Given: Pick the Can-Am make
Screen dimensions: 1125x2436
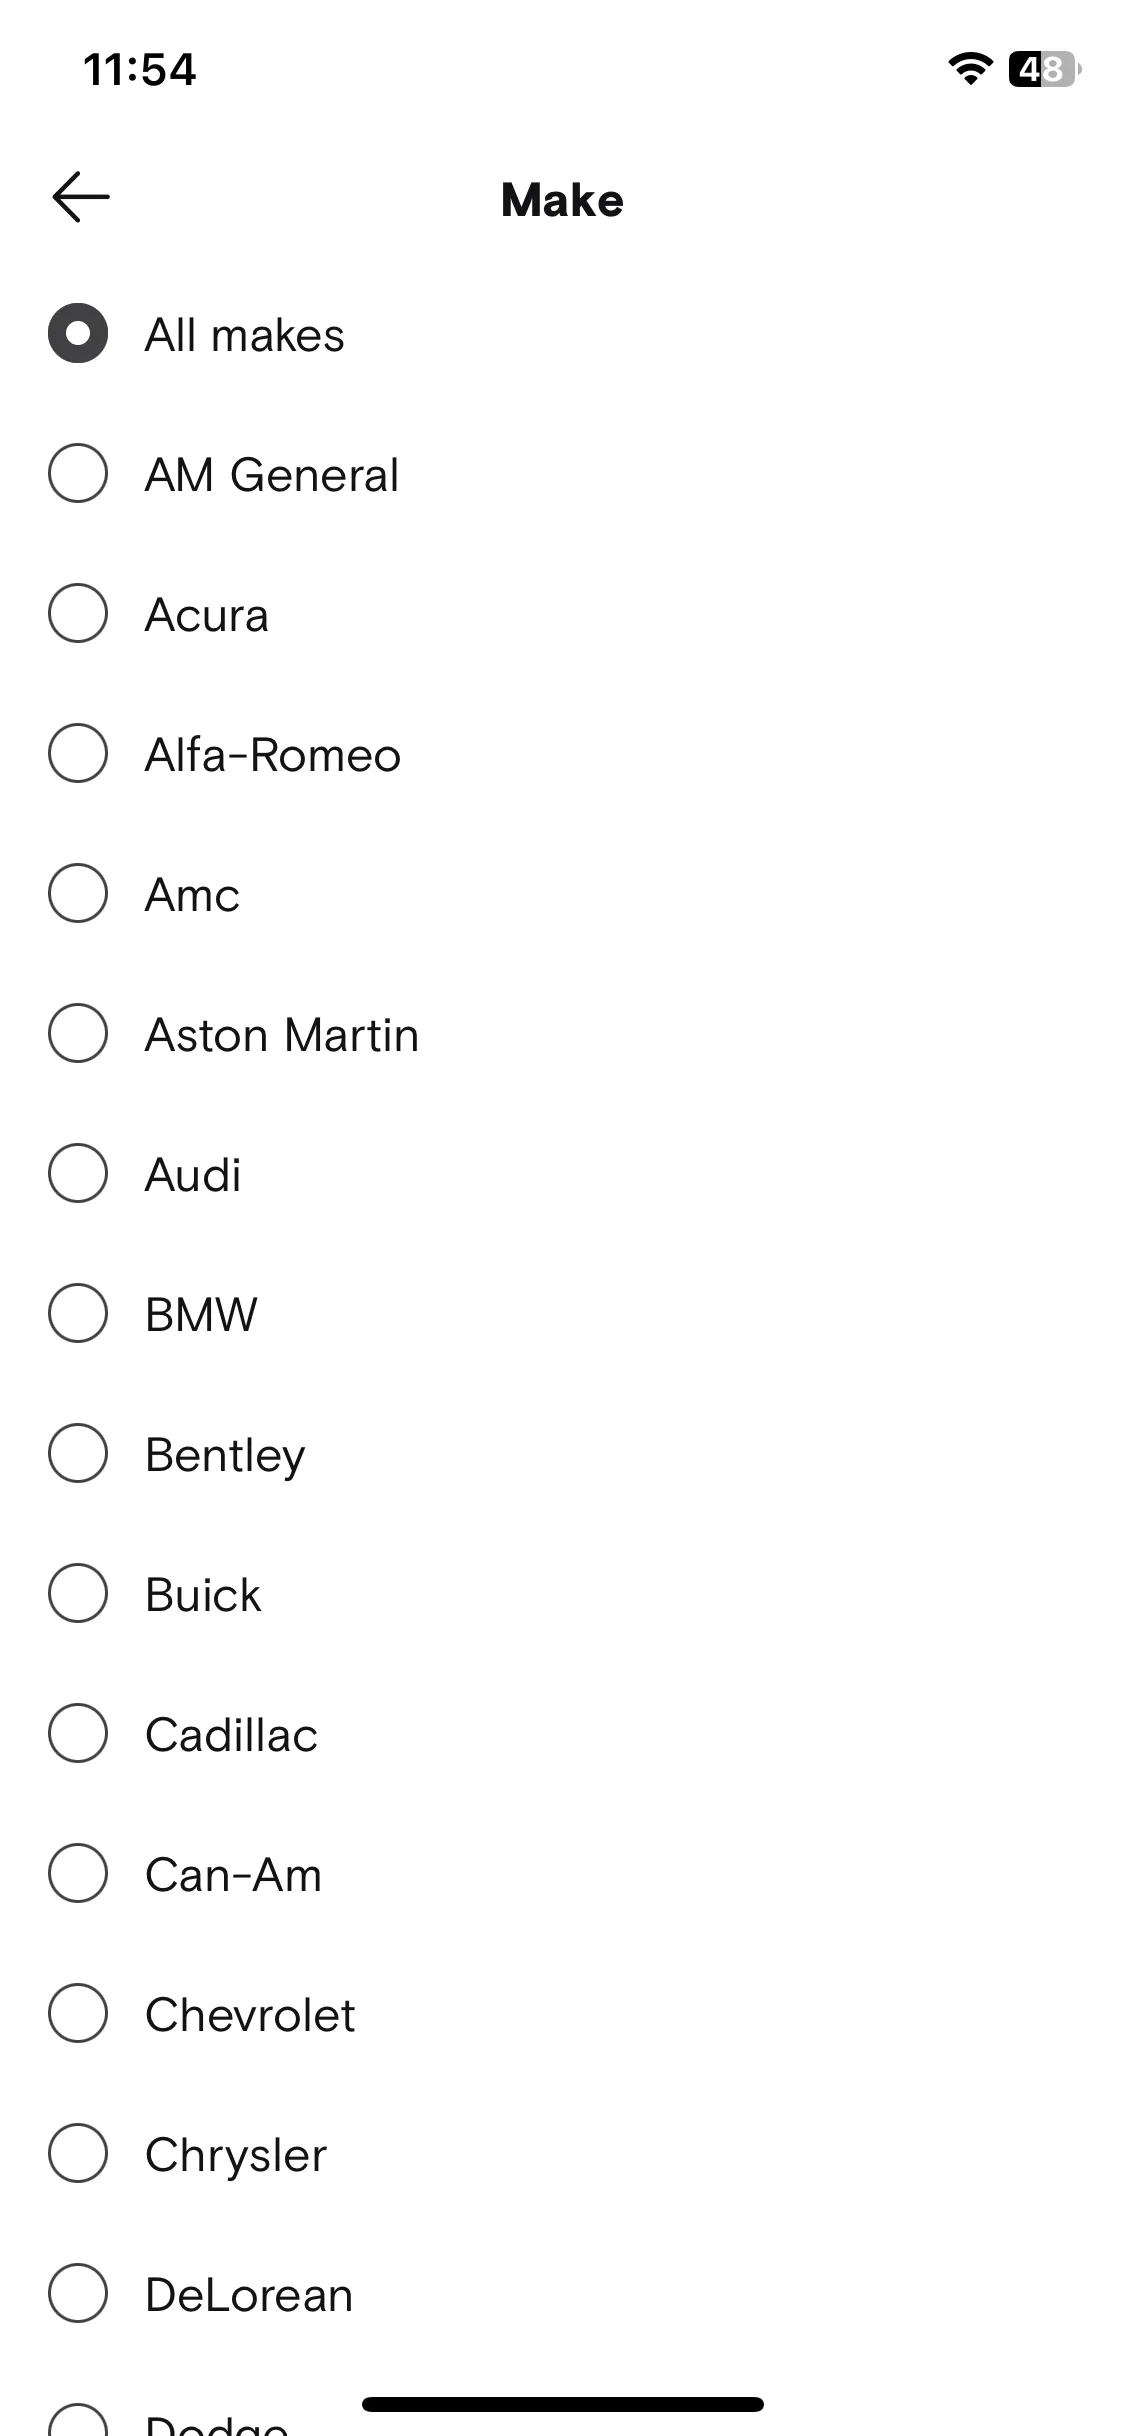Looking at the screenshot, I should (78, 1873).
